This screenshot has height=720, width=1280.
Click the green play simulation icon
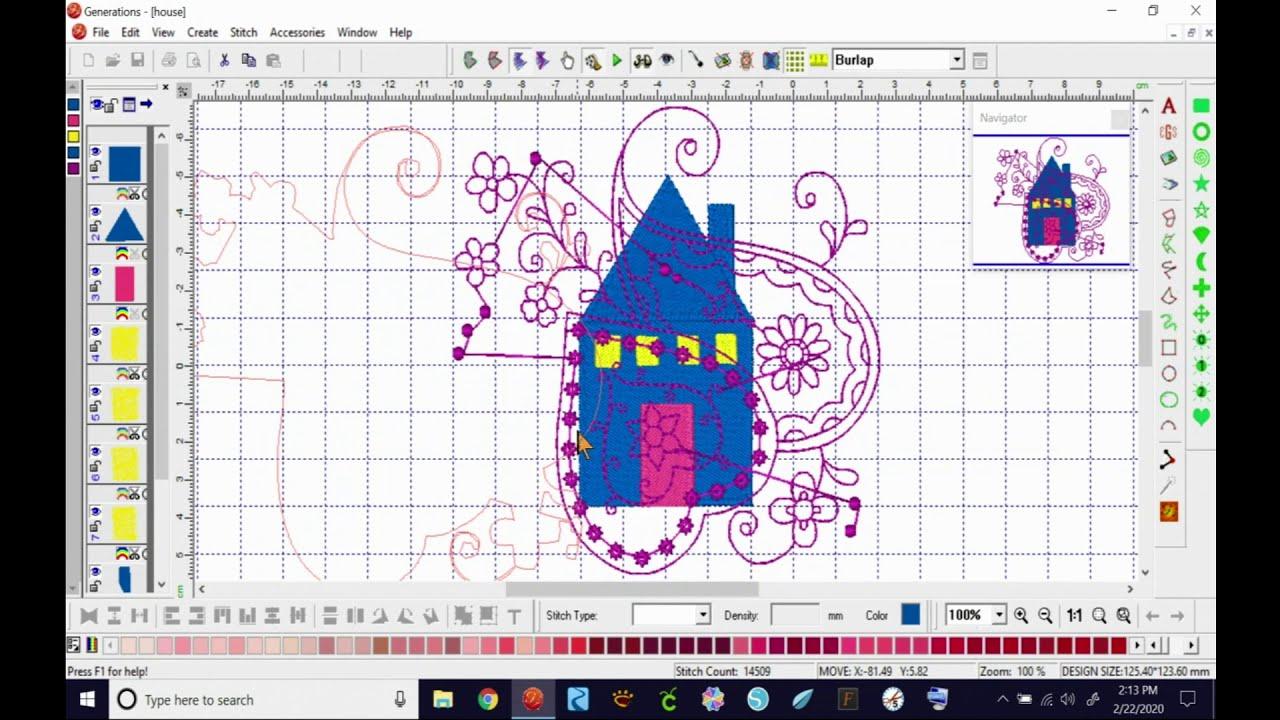[617, 61]
